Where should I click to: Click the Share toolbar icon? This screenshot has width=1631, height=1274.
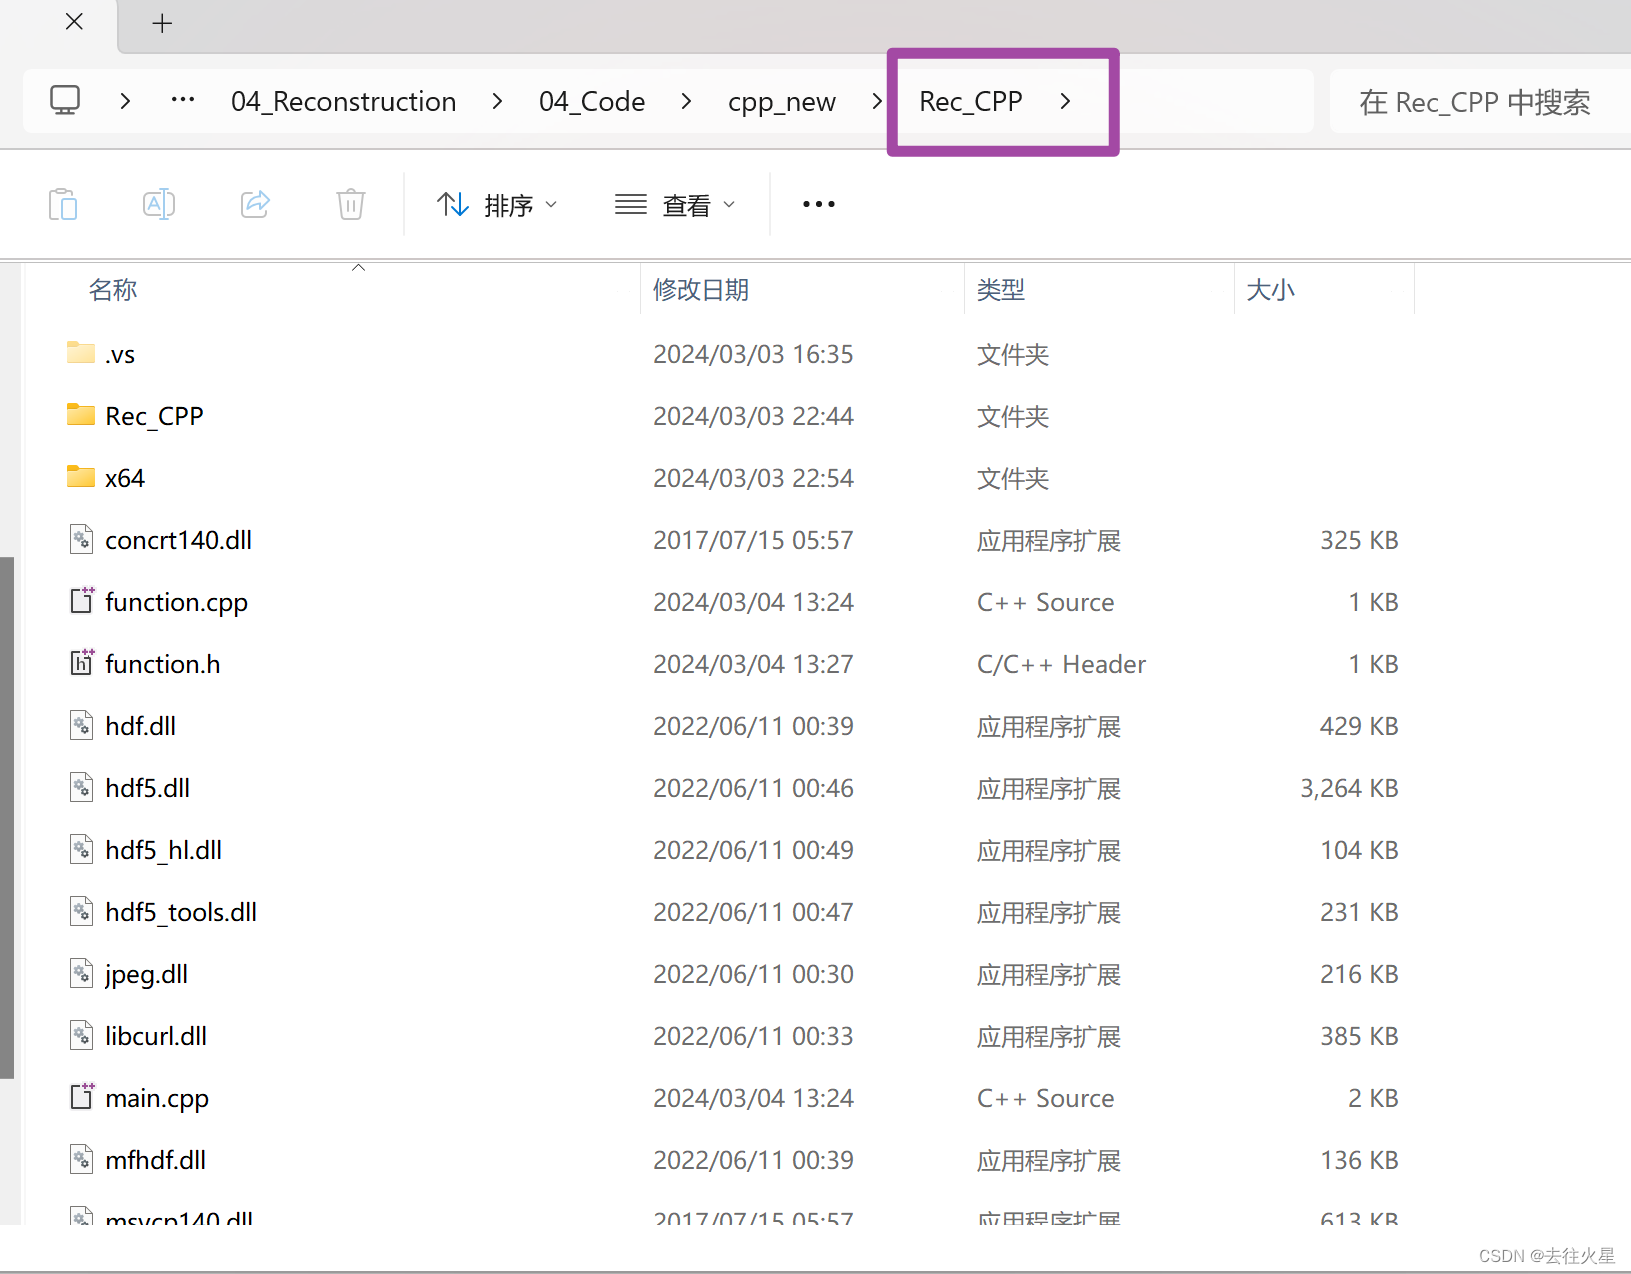(x=255, y=204)
